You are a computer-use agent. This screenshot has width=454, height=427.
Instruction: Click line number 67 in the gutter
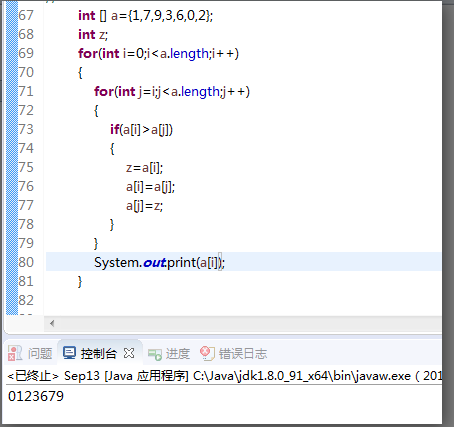click(26, 16)
